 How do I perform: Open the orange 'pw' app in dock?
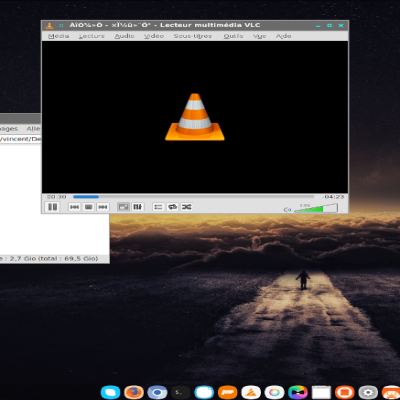pos(227,392)
